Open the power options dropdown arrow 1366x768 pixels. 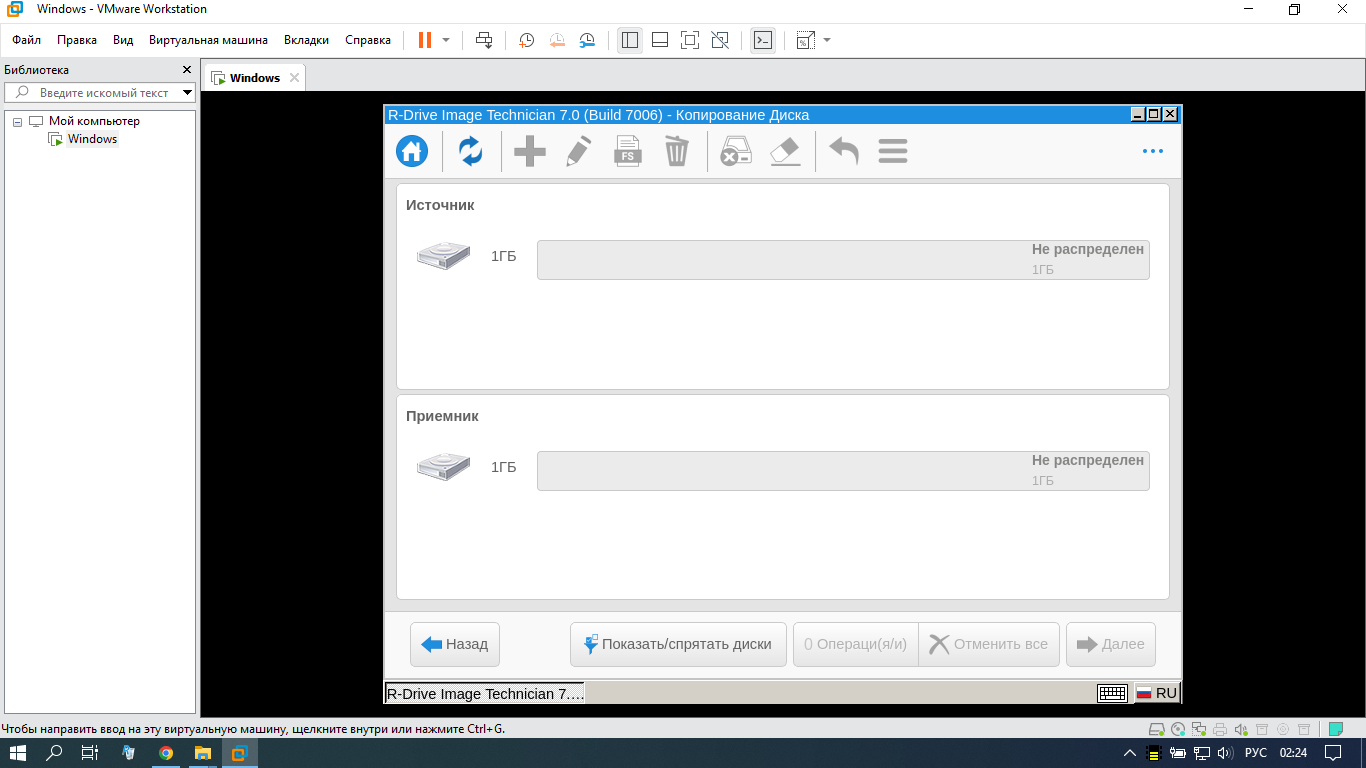446,40
